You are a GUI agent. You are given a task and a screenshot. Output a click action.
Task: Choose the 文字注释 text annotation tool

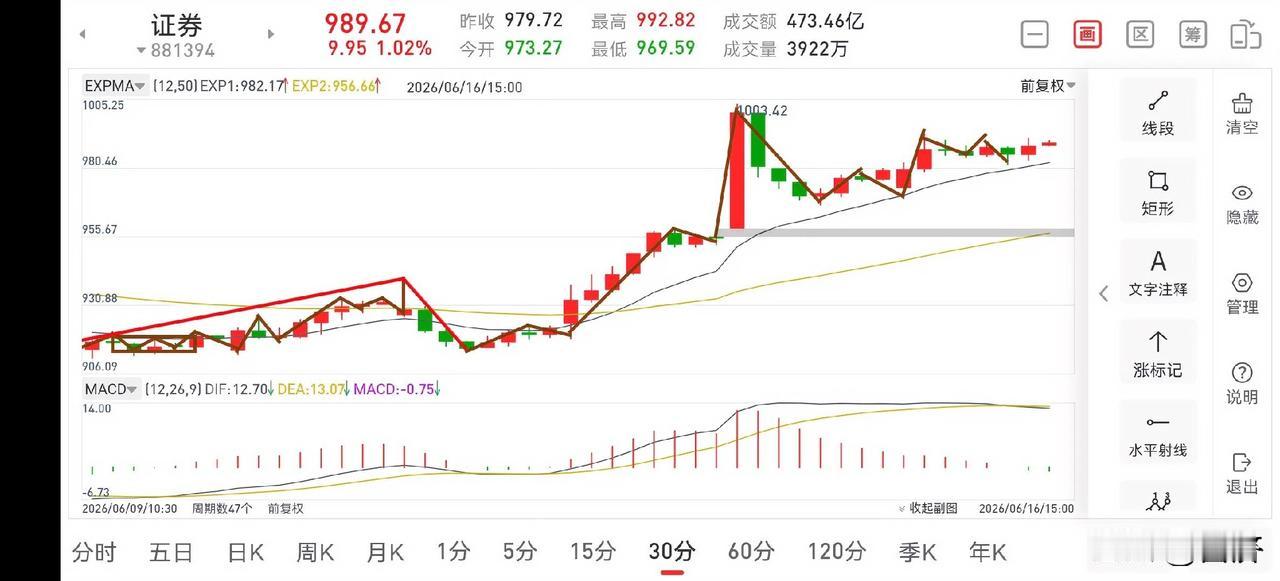1158,273
